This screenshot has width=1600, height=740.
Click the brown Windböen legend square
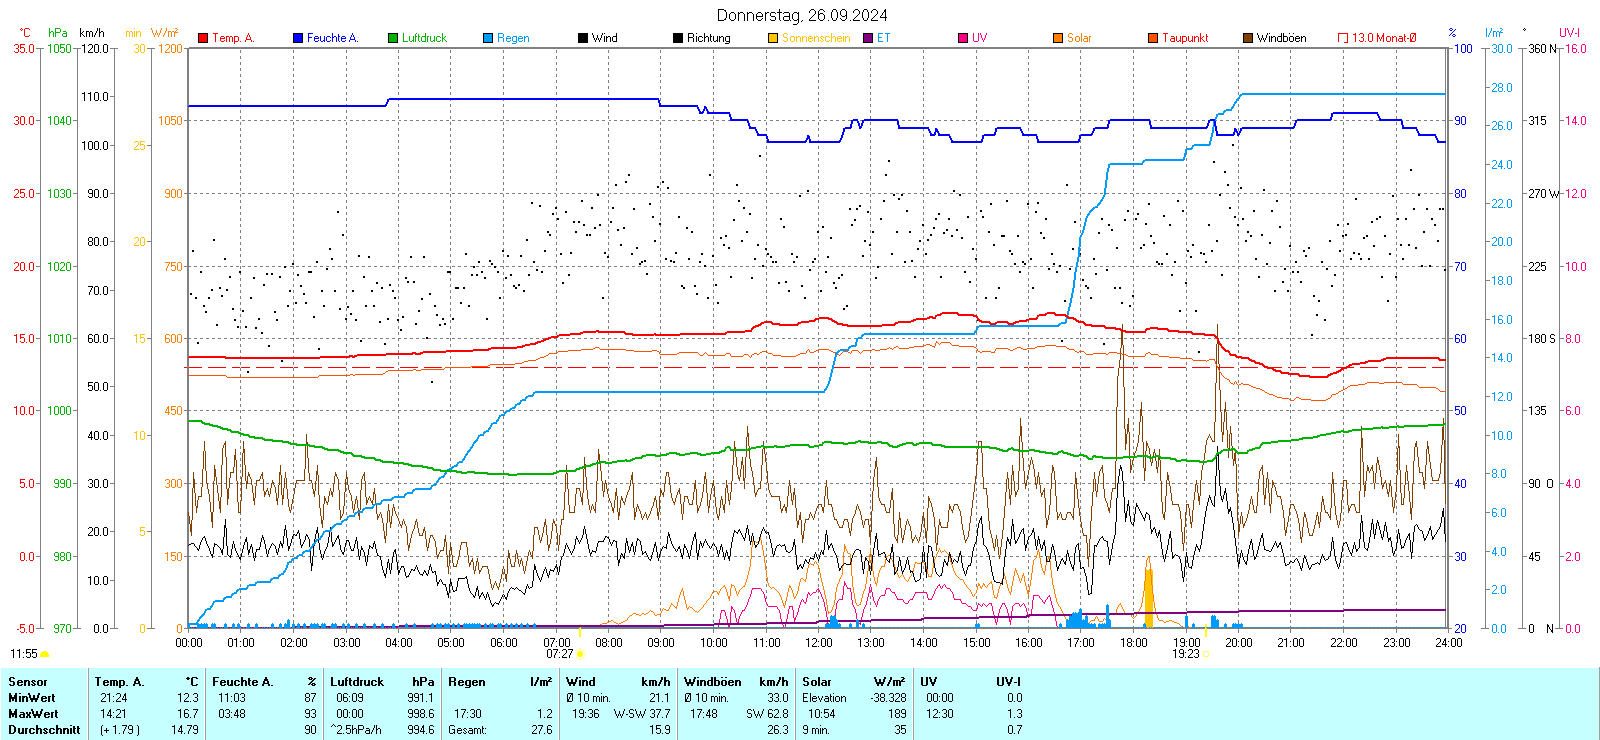pos(1248,38)
